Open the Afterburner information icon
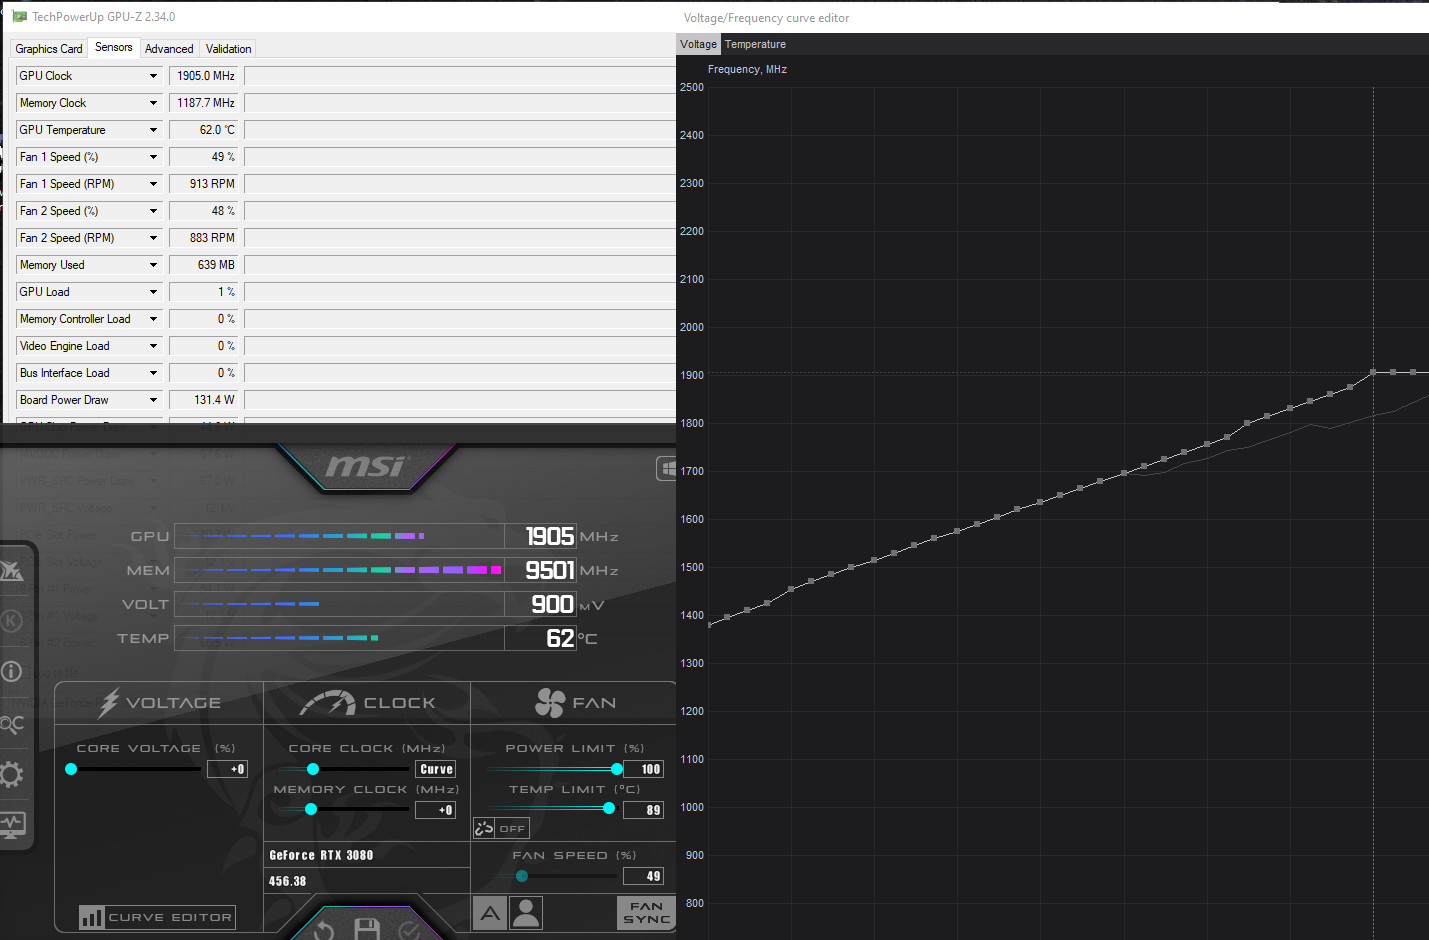 click(x=11, y=671)
